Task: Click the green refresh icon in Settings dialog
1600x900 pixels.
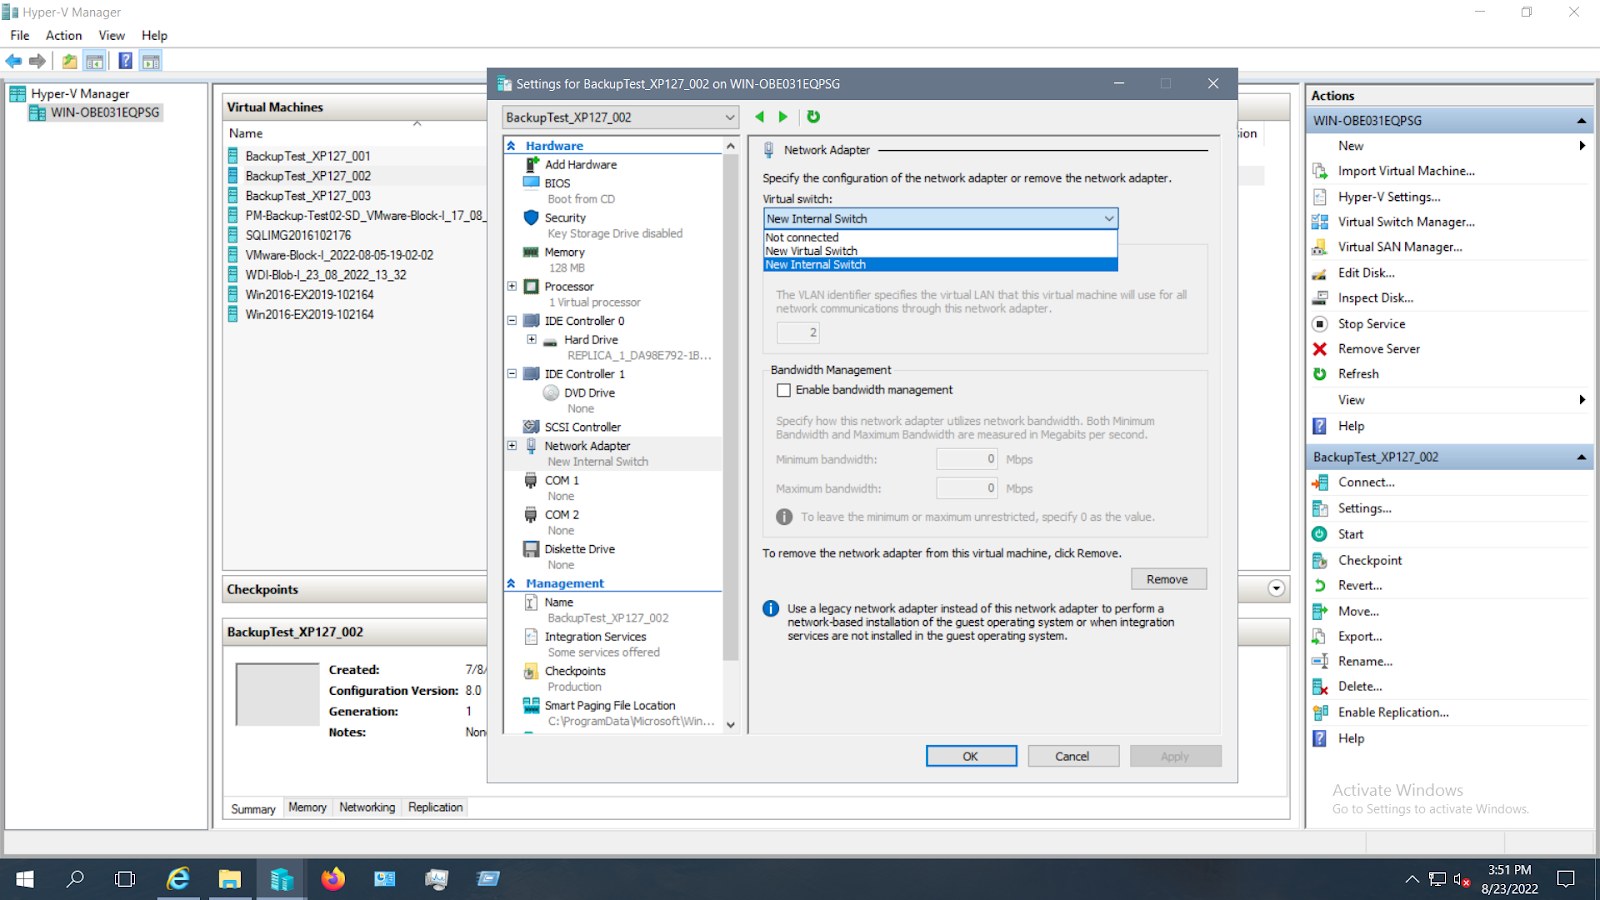Action: (813, 117)
